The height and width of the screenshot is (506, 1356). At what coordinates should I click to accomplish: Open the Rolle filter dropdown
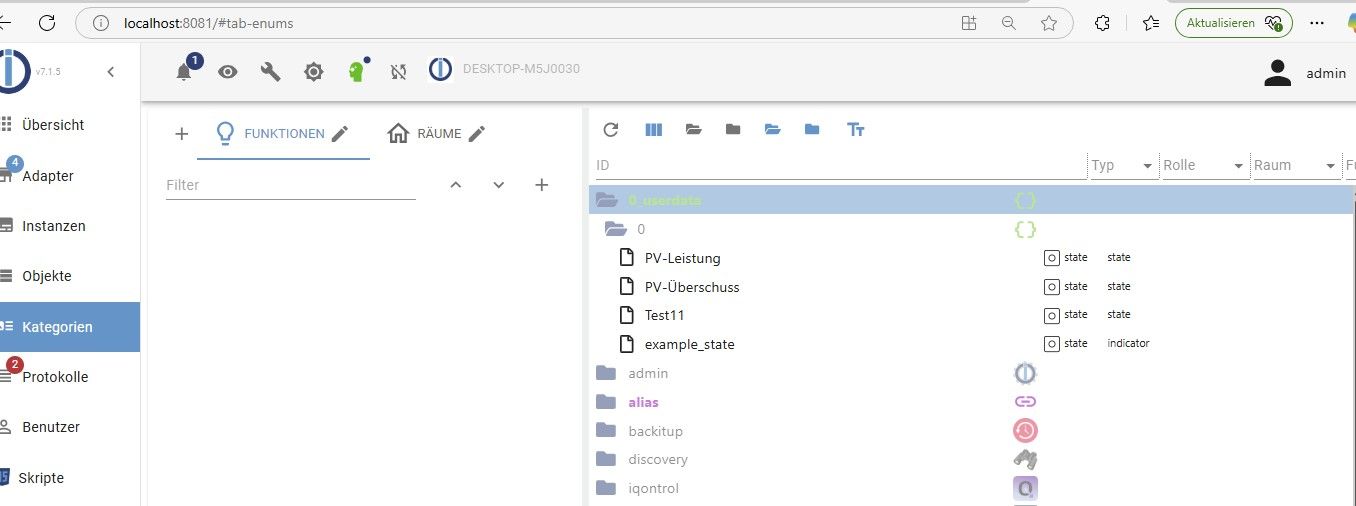(1239, 166)
